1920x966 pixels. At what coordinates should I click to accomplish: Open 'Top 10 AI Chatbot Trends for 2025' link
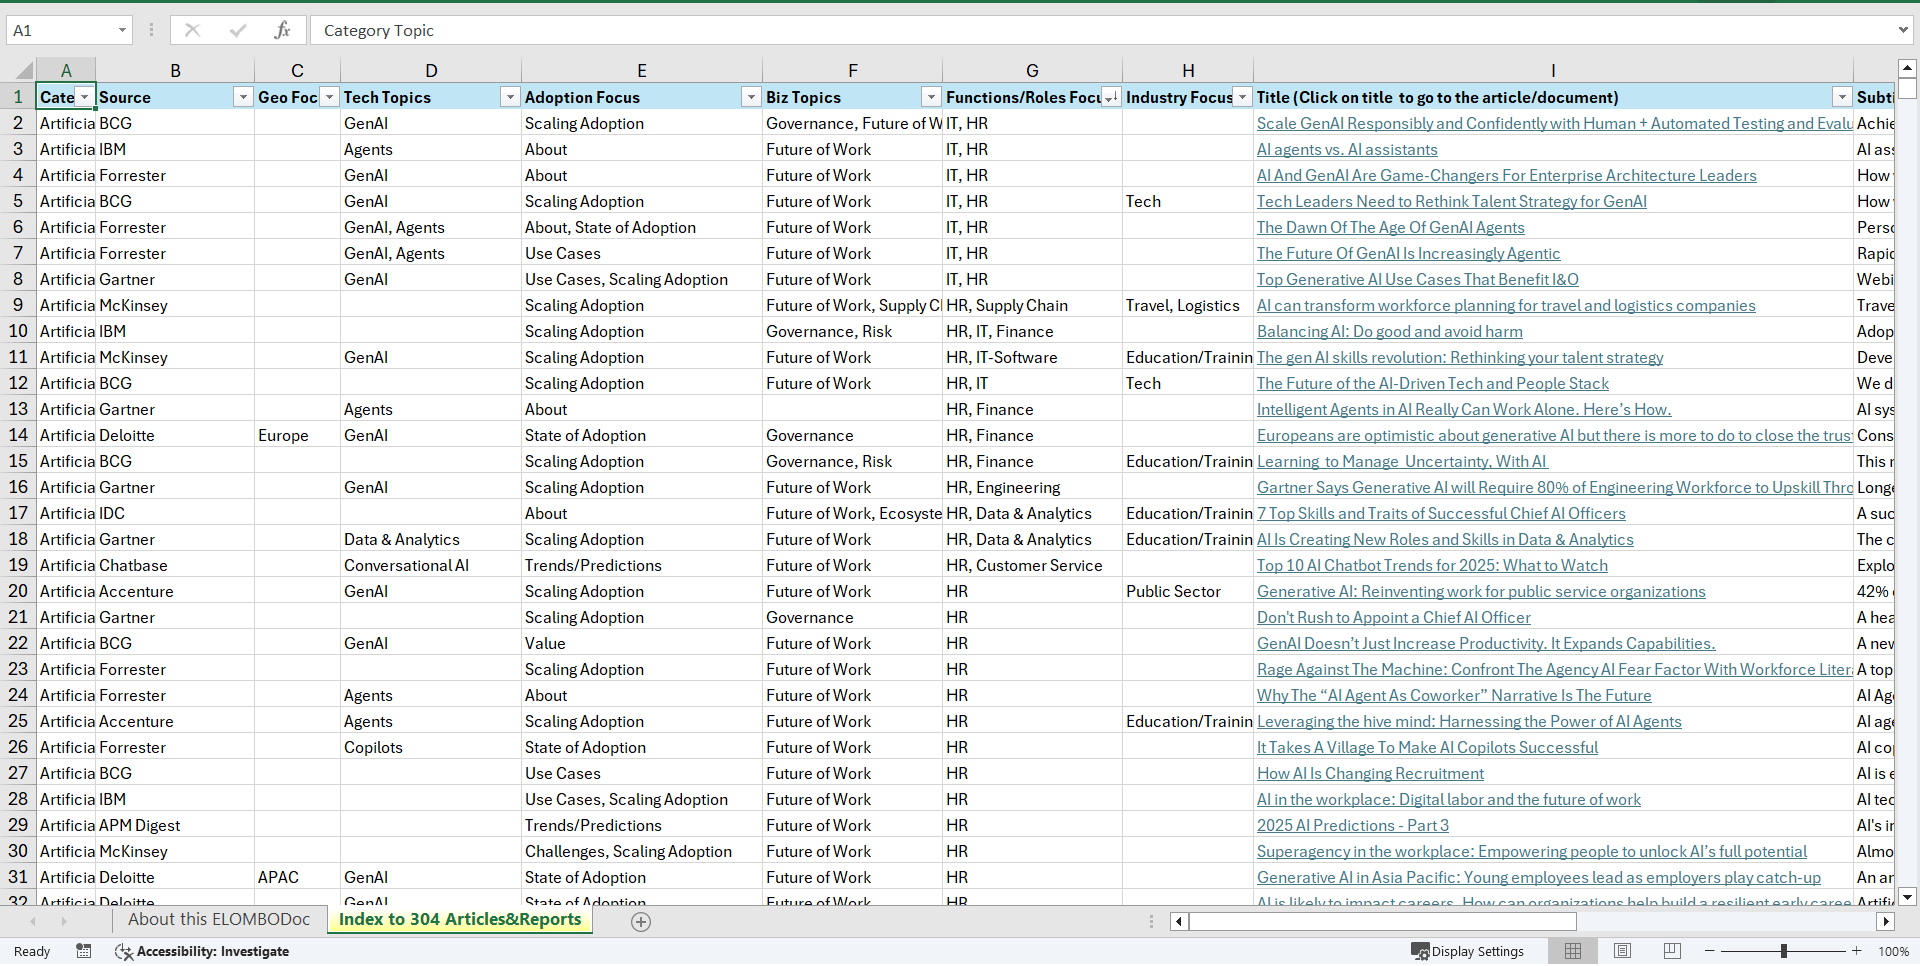1432,566
